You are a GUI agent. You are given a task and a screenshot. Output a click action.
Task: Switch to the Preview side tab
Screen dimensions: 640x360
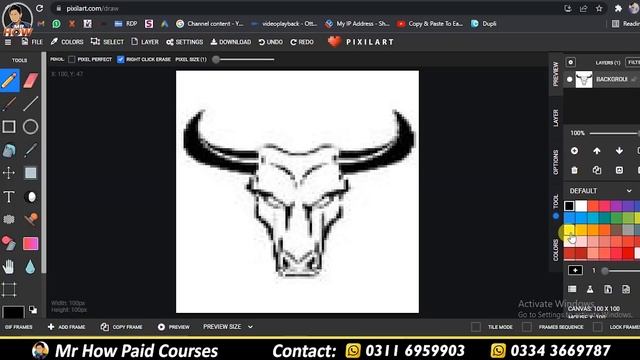(x=556, y=74)
